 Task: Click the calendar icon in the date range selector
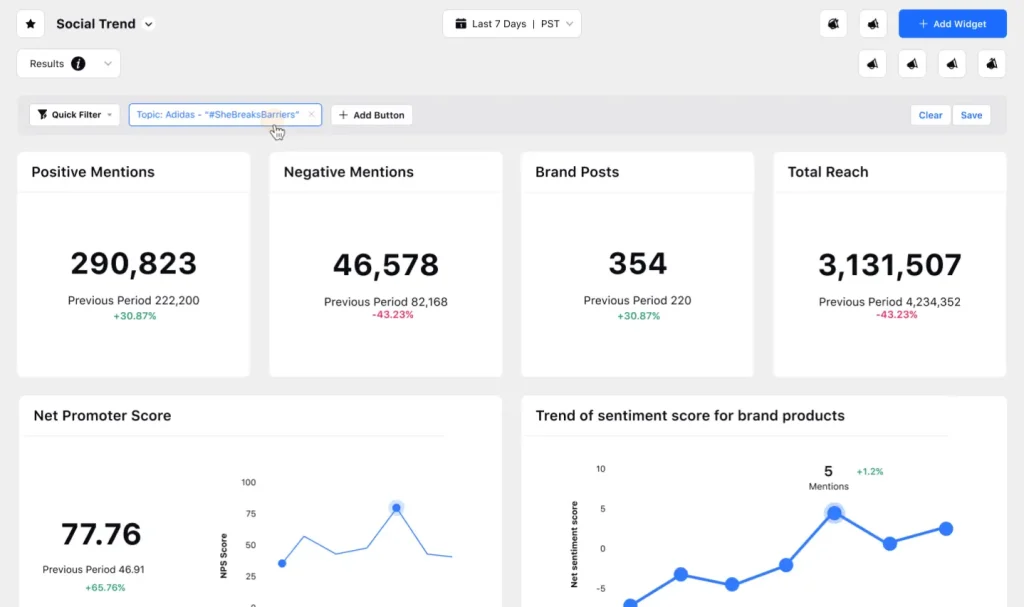(x=460, y=24)
